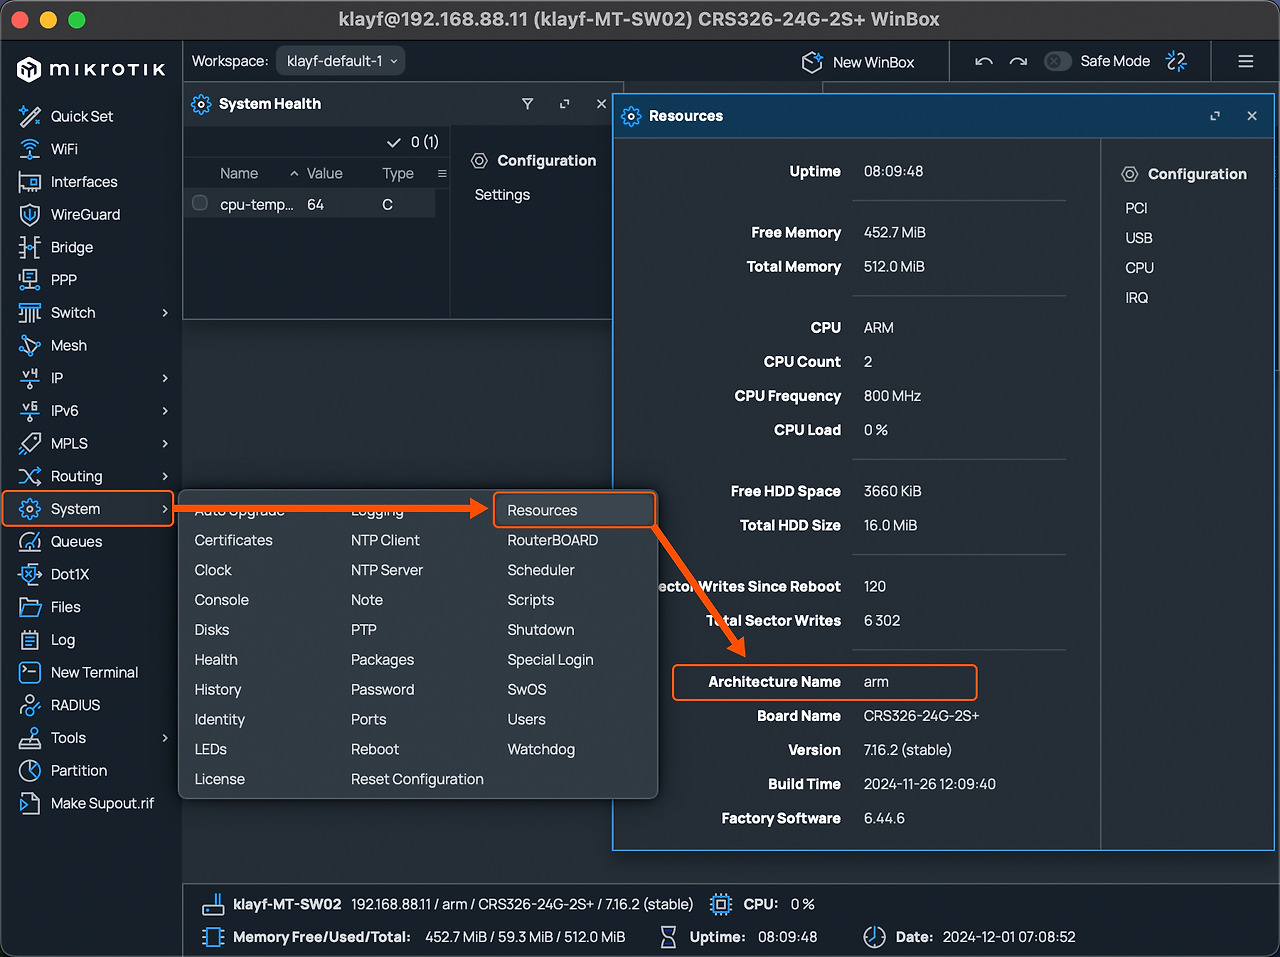Click the macOS green zoom button
This screenshot has width=1280, height=957.
[x=77, y=19]
